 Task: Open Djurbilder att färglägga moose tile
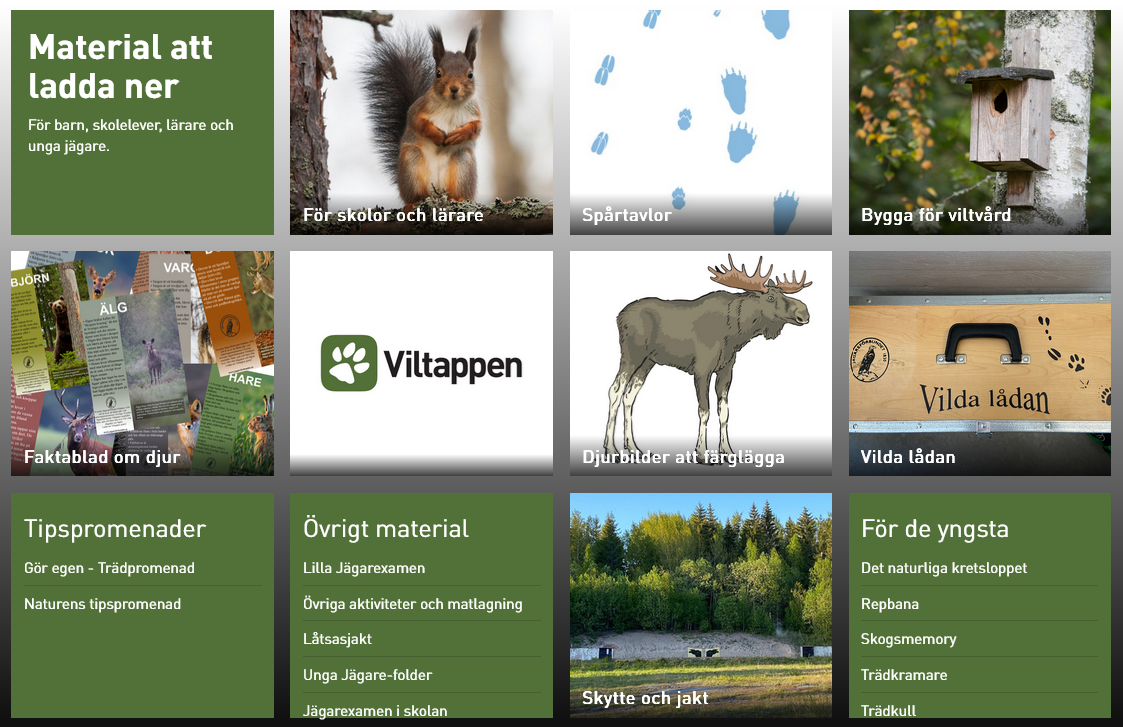(x=700, y=363)
